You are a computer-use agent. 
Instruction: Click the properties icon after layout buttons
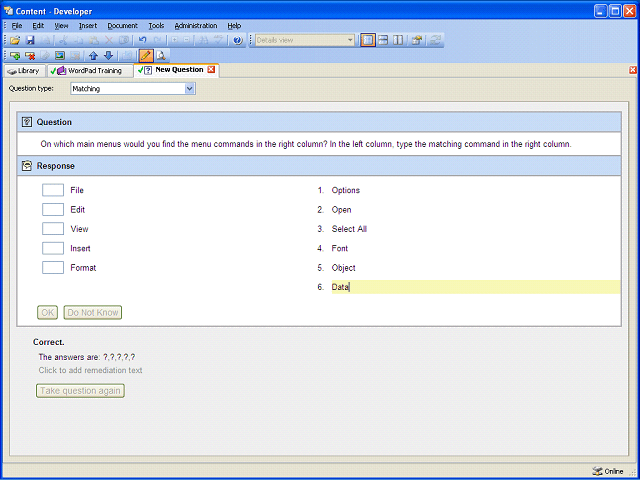coord(416,40)
